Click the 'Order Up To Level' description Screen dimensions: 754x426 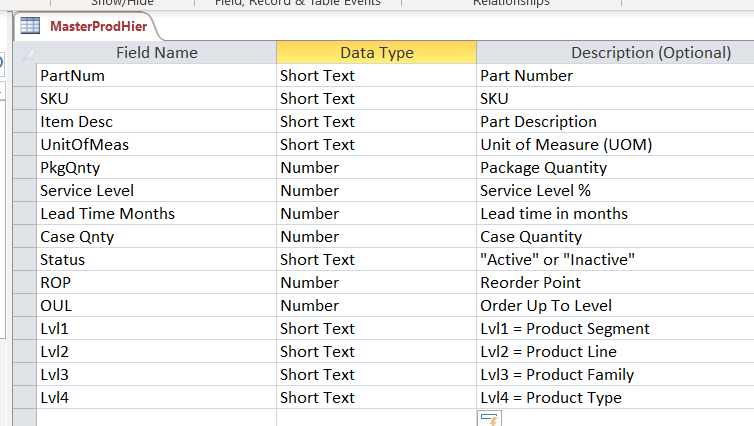point(616,306)
